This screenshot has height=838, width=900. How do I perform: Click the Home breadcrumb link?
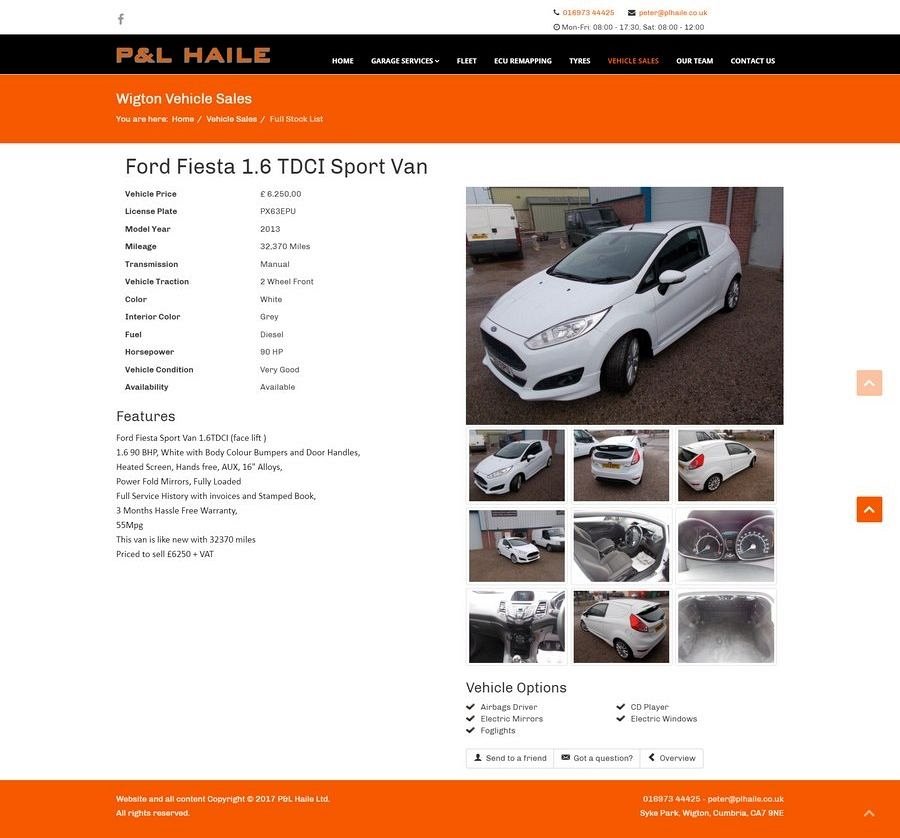(x=183, y=119)
